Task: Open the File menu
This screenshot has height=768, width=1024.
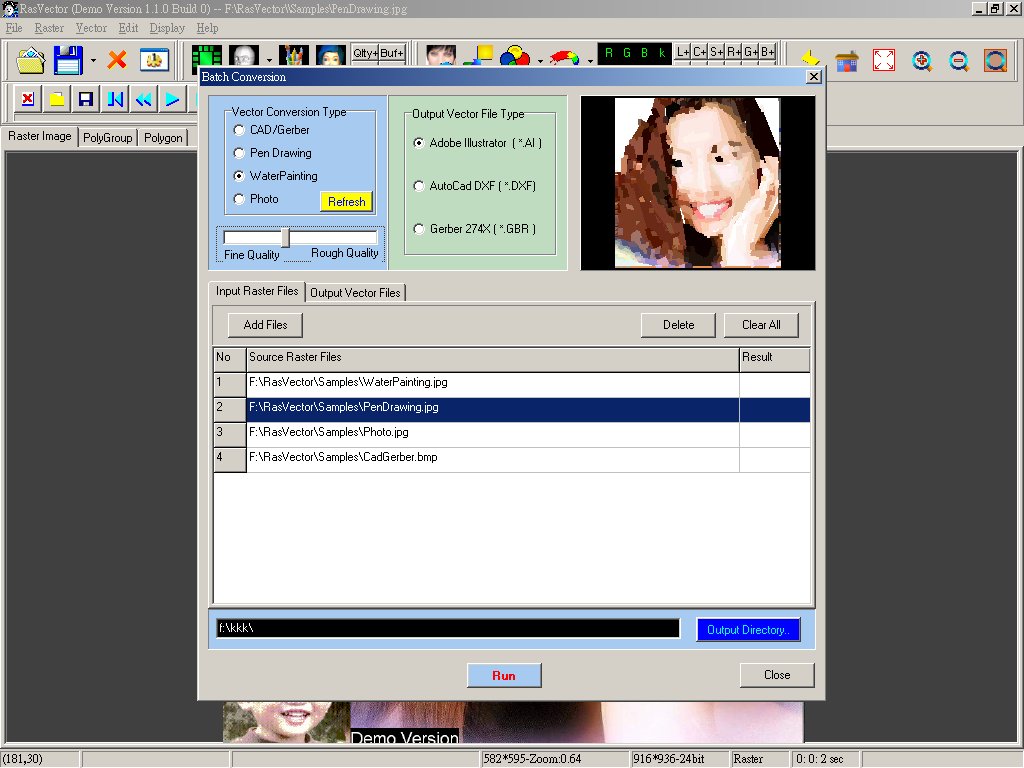Action: click(x=14, y=28)
